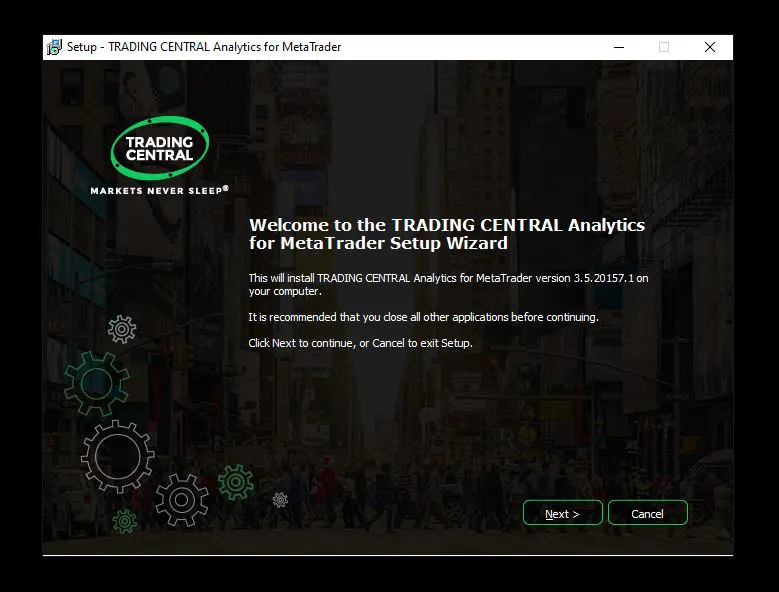779x592 pixels.
Task: Click the Trading Central logo
Action: (x=159, y=148)
